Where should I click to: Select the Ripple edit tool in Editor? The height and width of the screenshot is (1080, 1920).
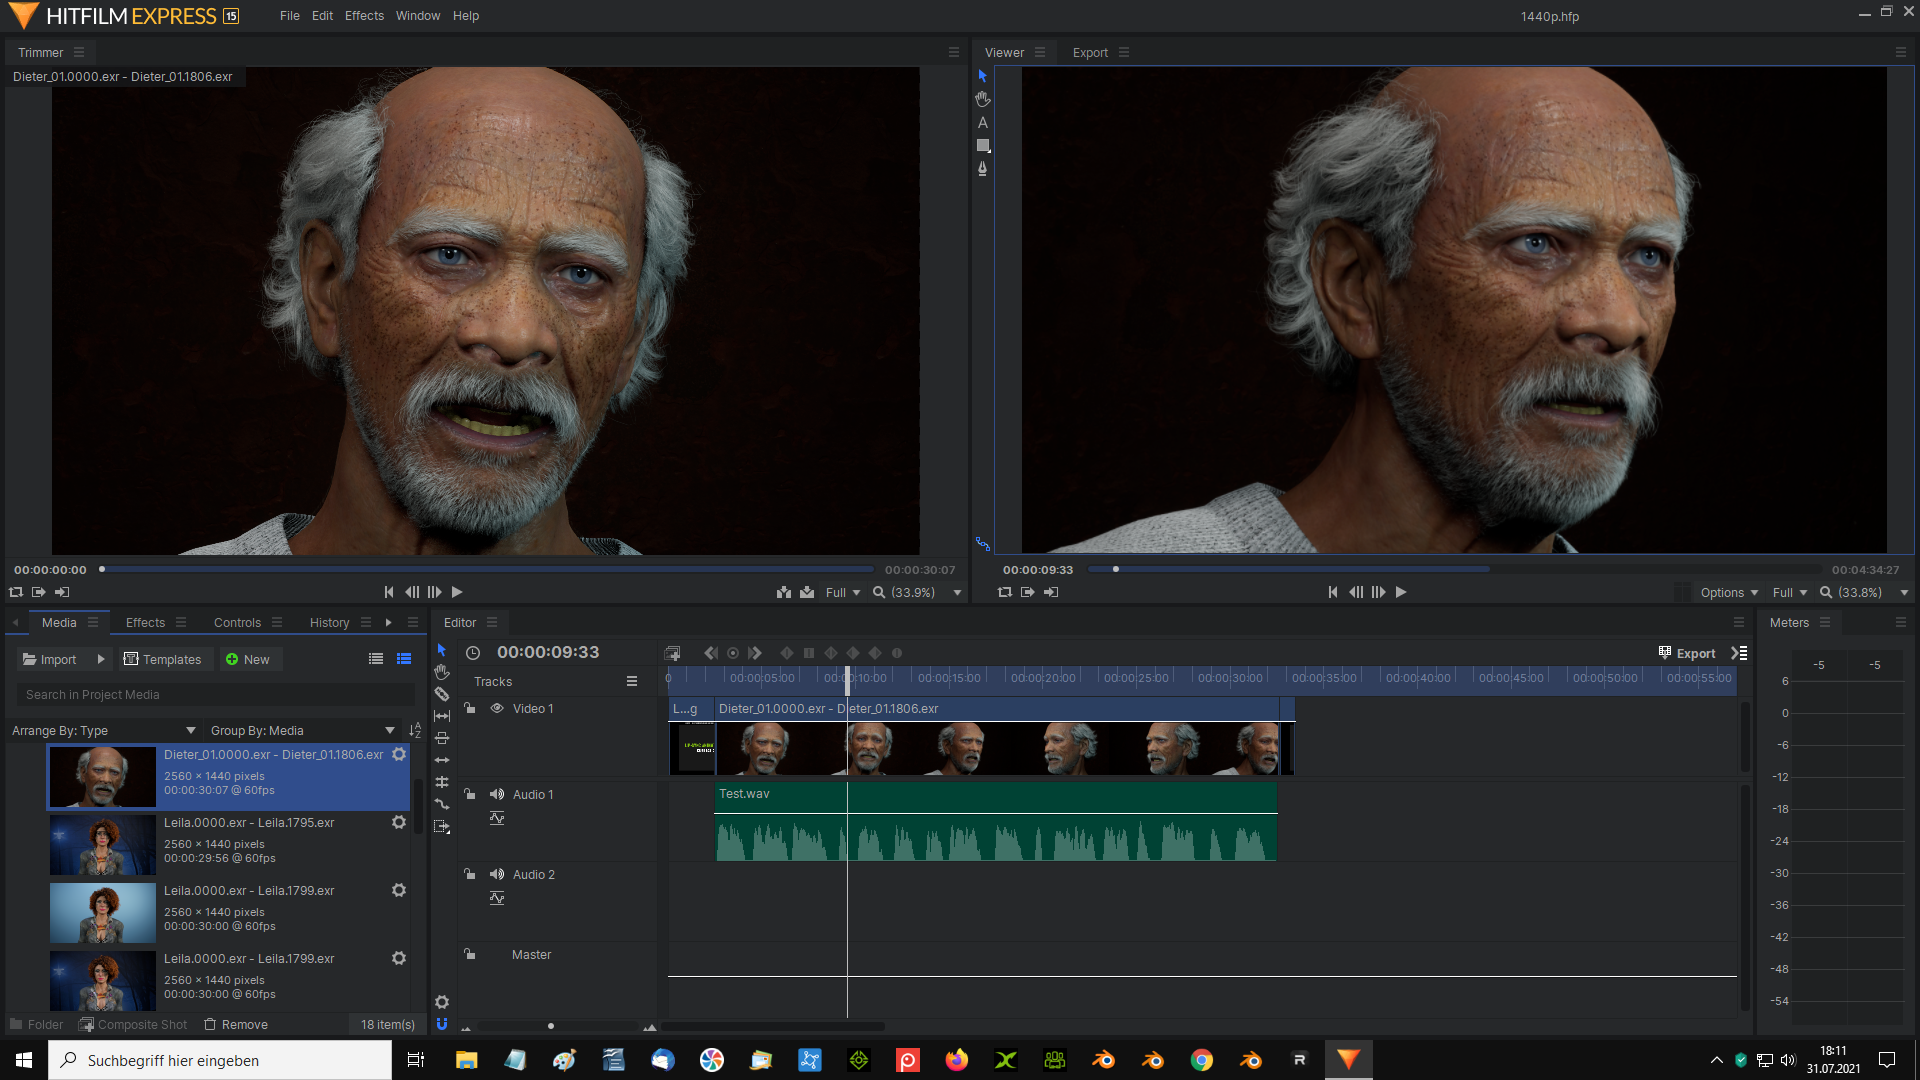(x=442, y=760)
